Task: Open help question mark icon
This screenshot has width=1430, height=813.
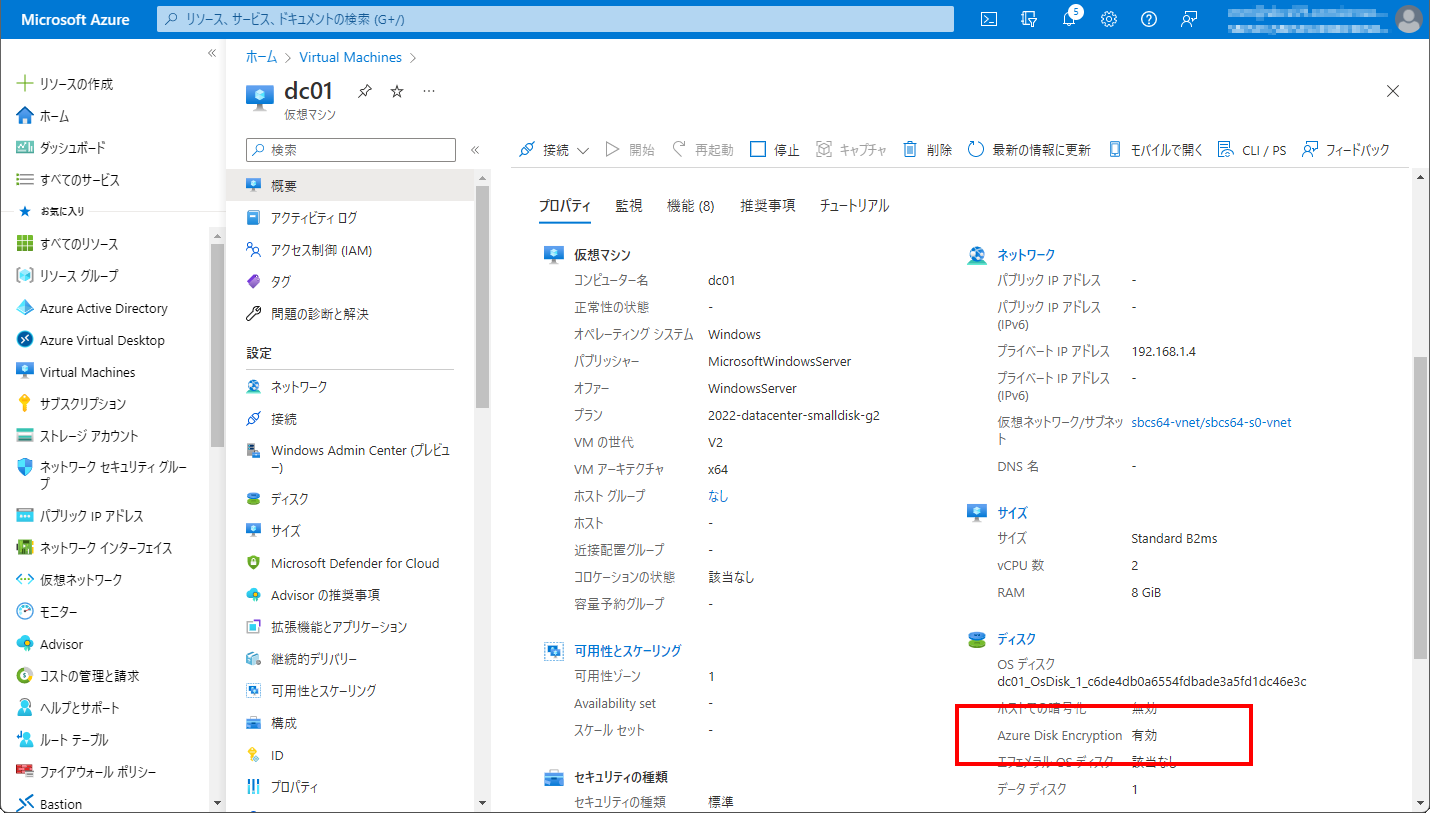Action: tap(1149, 19)
